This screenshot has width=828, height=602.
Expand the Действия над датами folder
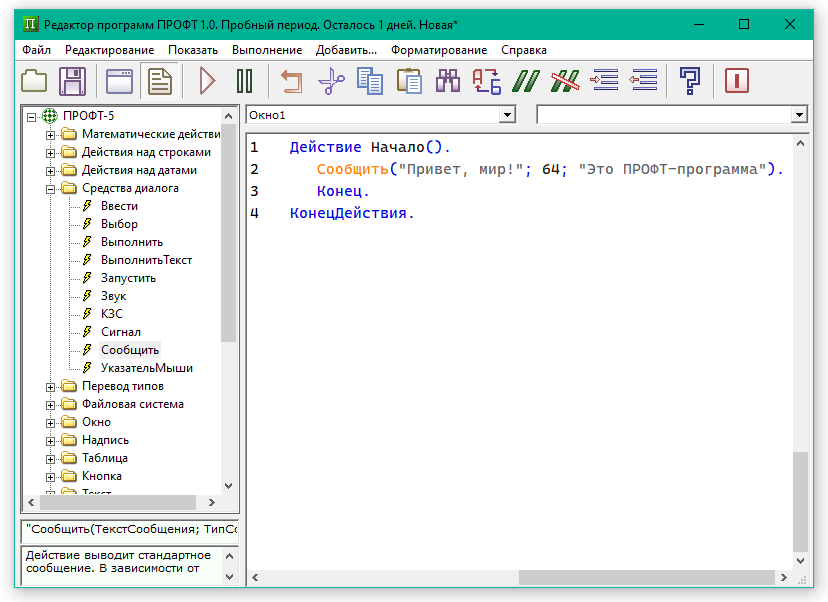point(50,171)
